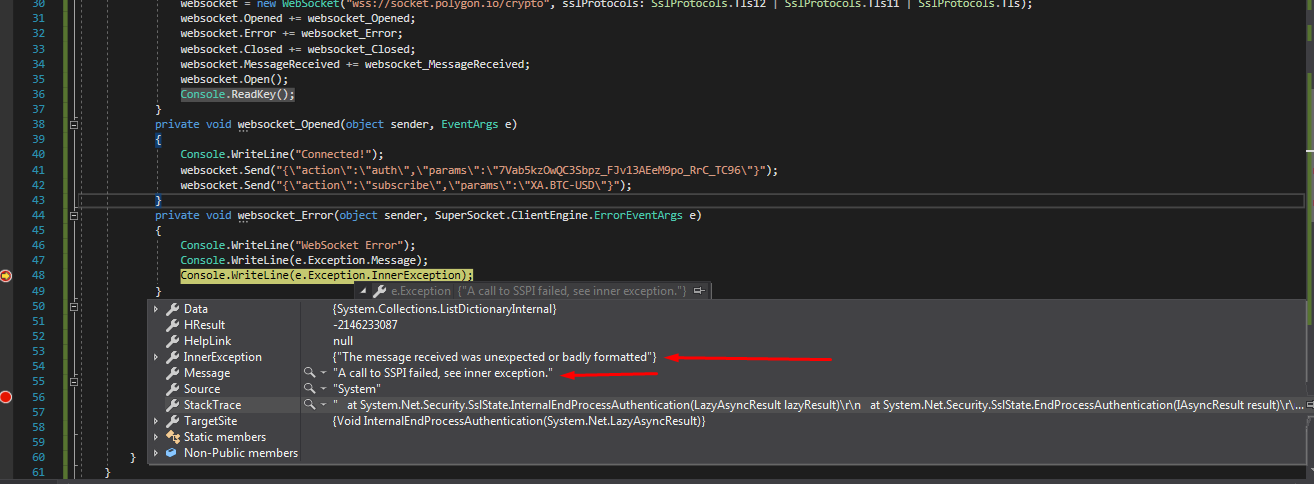Click the wrench icon beside Data property
Image resolution: width=1314 pixels, height=484 pixels.
[x=172, y=309]
